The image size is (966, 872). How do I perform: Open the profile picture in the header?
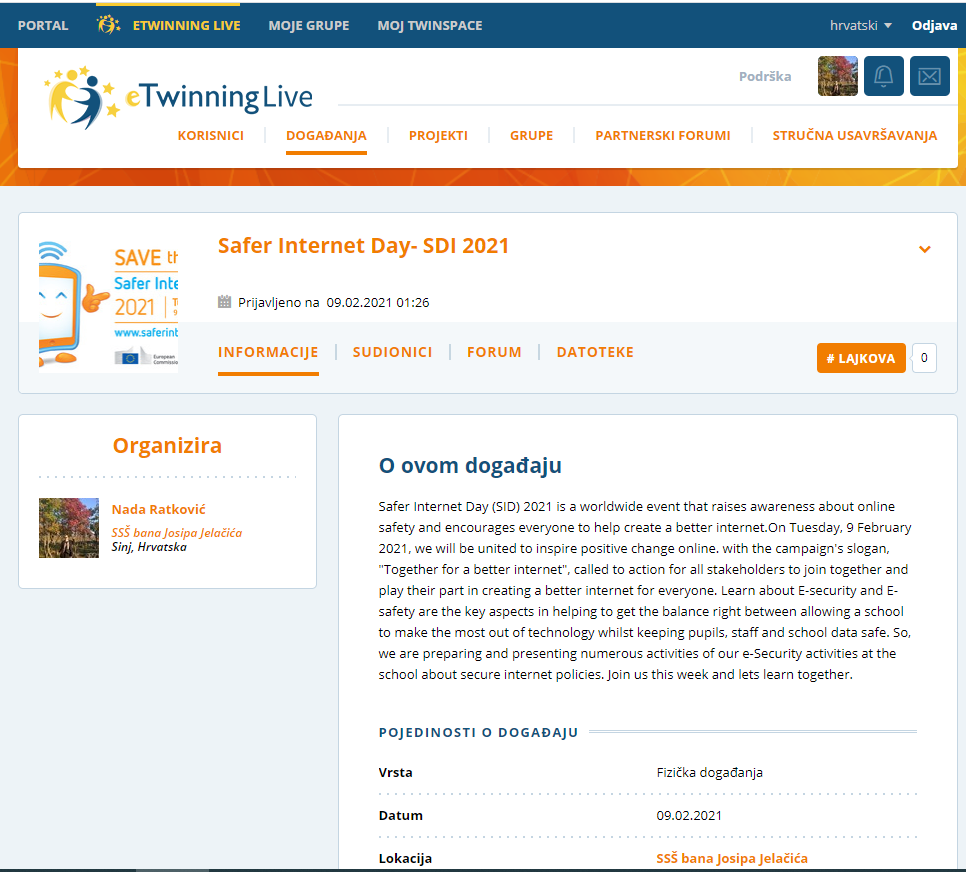(x=837, y=76)
